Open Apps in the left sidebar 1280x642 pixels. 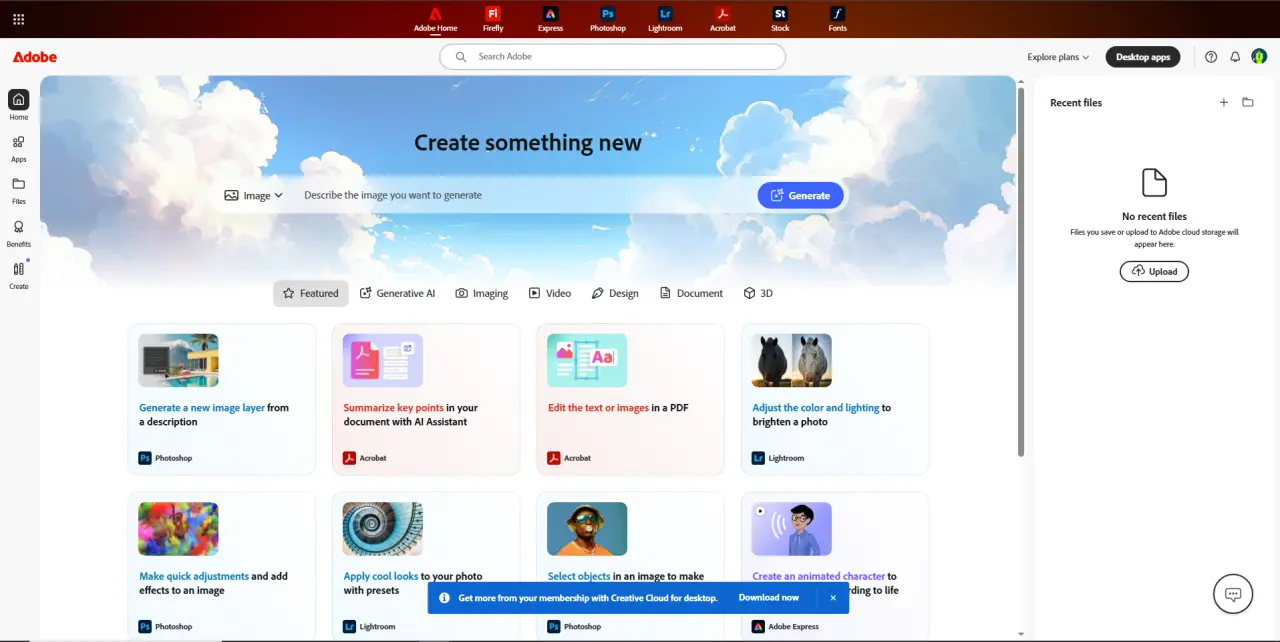(x=19, y=148)
